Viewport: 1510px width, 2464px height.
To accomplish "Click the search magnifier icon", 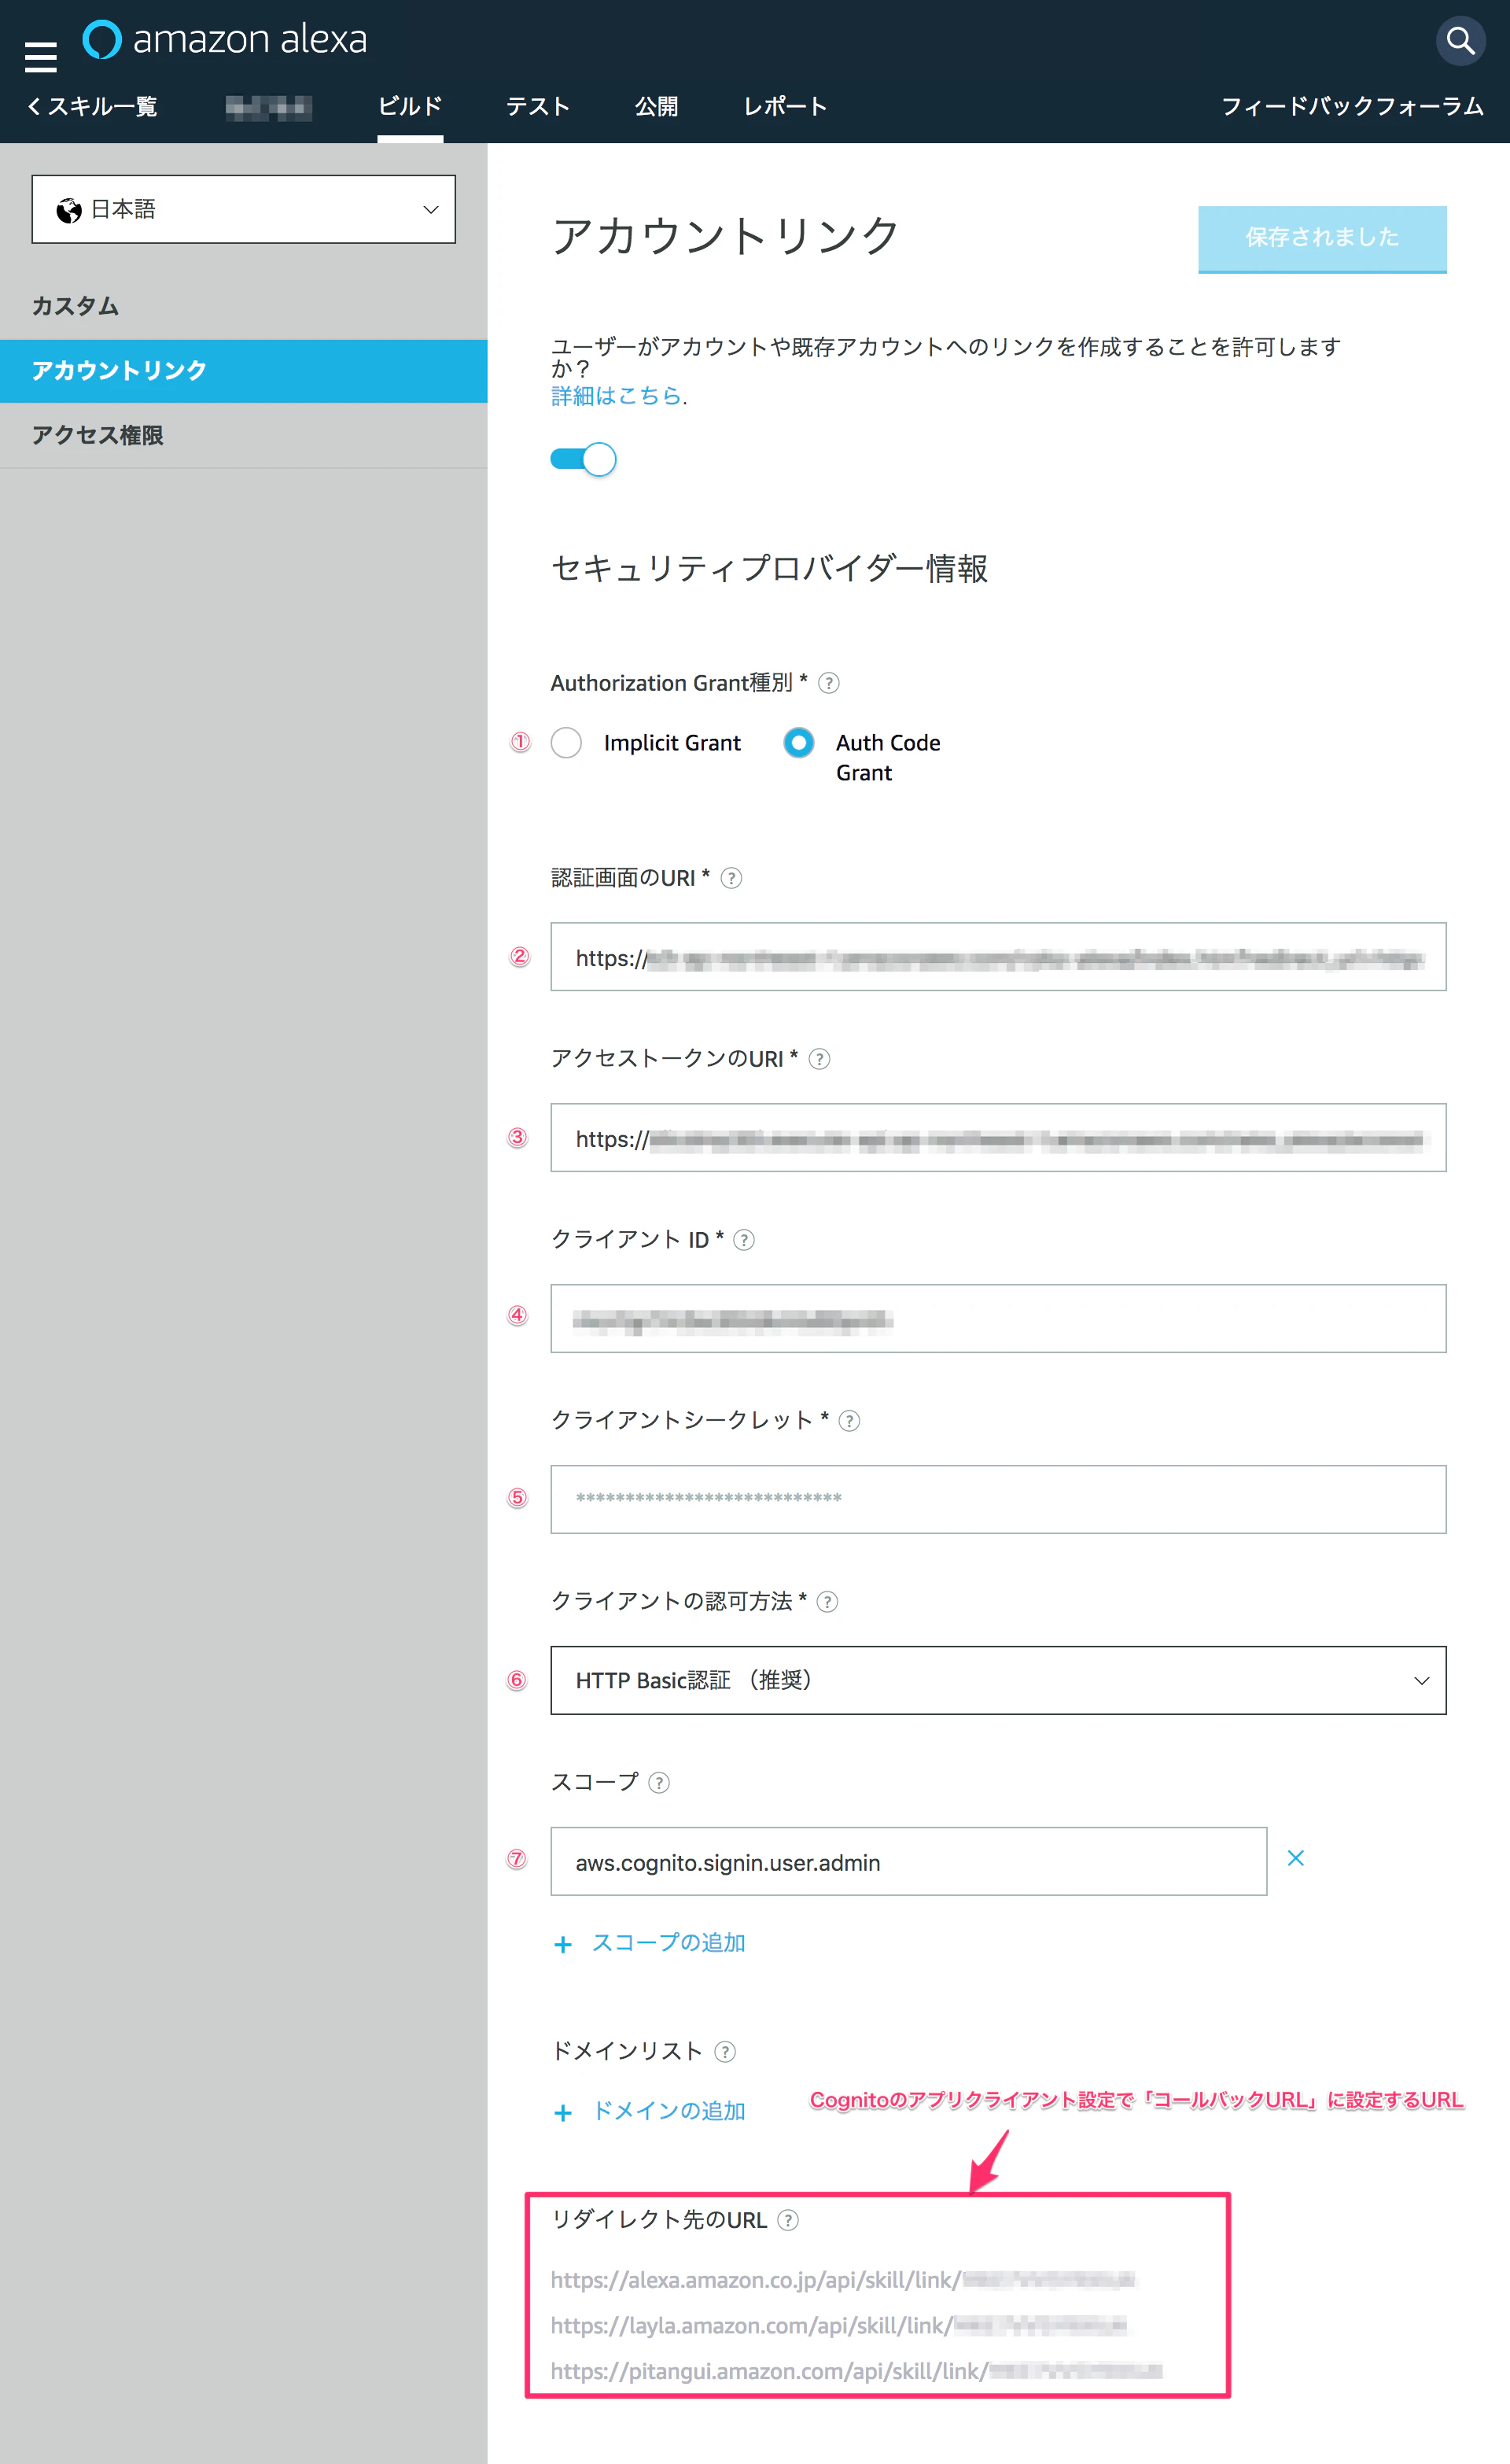I will [1460, 41].
